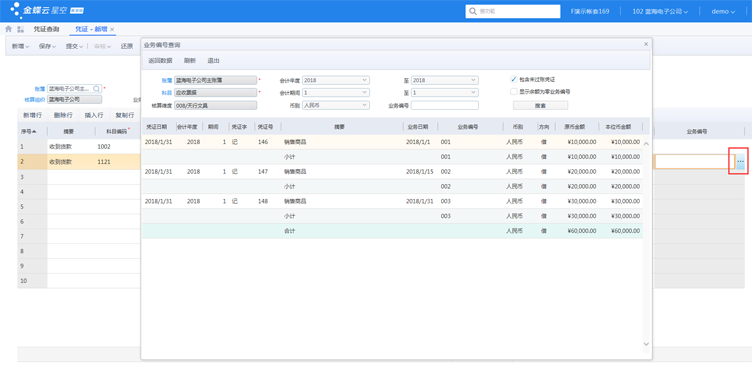
Task: Toggle 包含未过账凭证 checkbox
Action: 514,80
